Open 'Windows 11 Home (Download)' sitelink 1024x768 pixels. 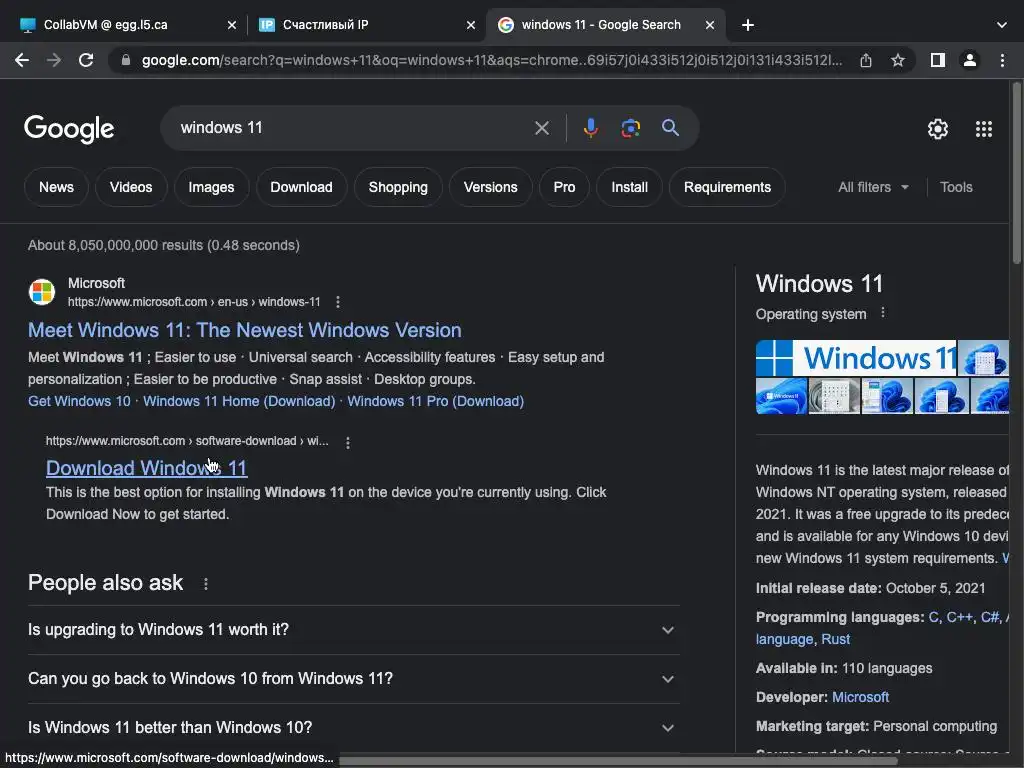[239, 401]
